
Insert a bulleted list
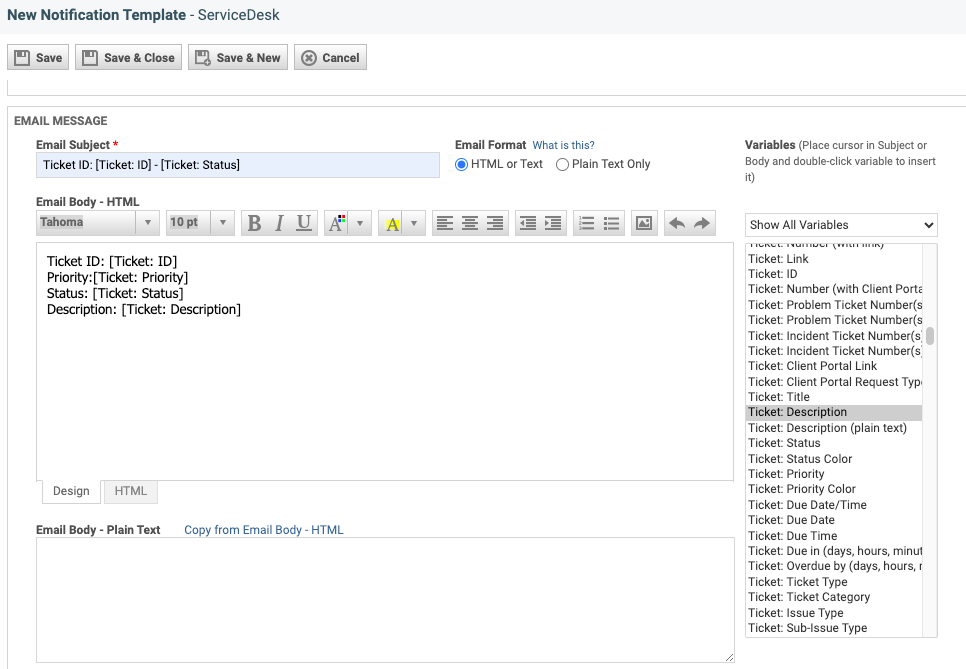(x=612, y=223)
